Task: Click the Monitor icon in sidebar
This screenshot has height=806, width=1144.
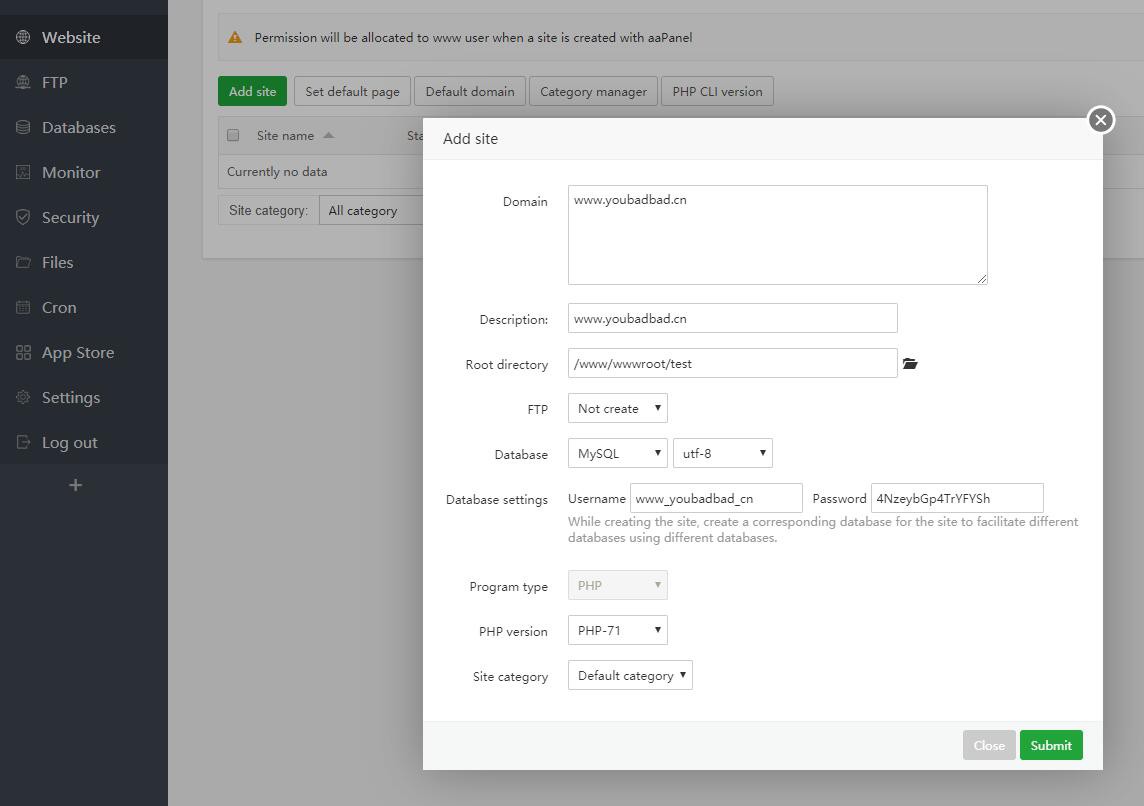Action: point(23,172)
